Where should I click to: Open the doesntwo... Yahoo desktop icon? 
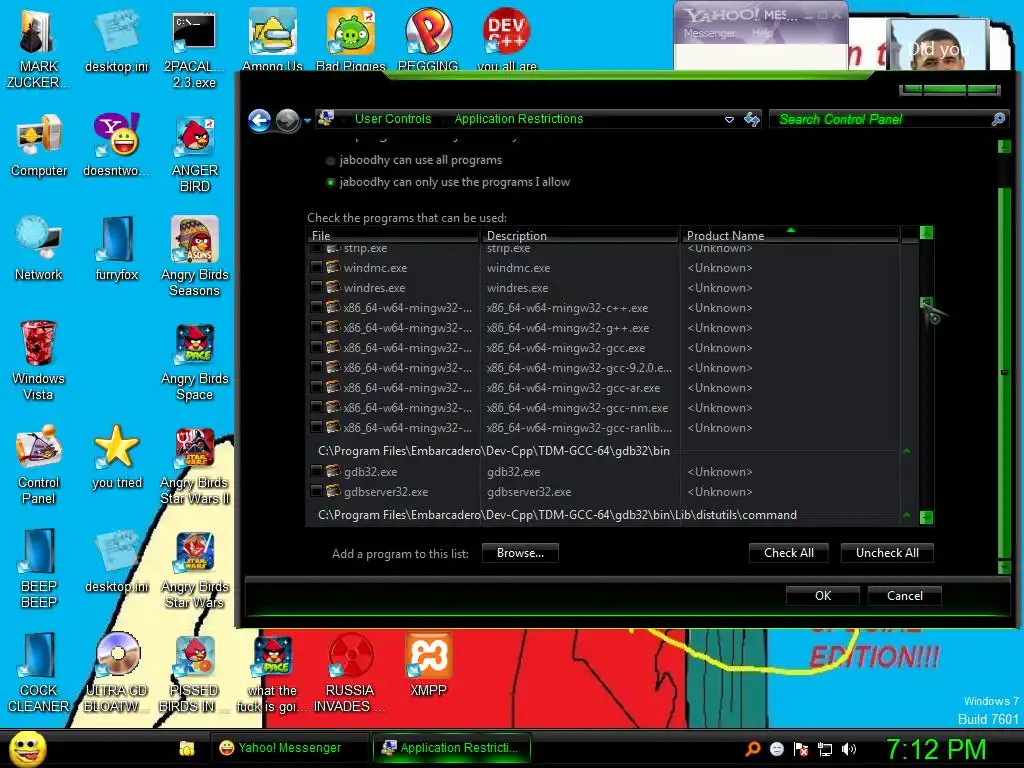click(x=116, y=145)
